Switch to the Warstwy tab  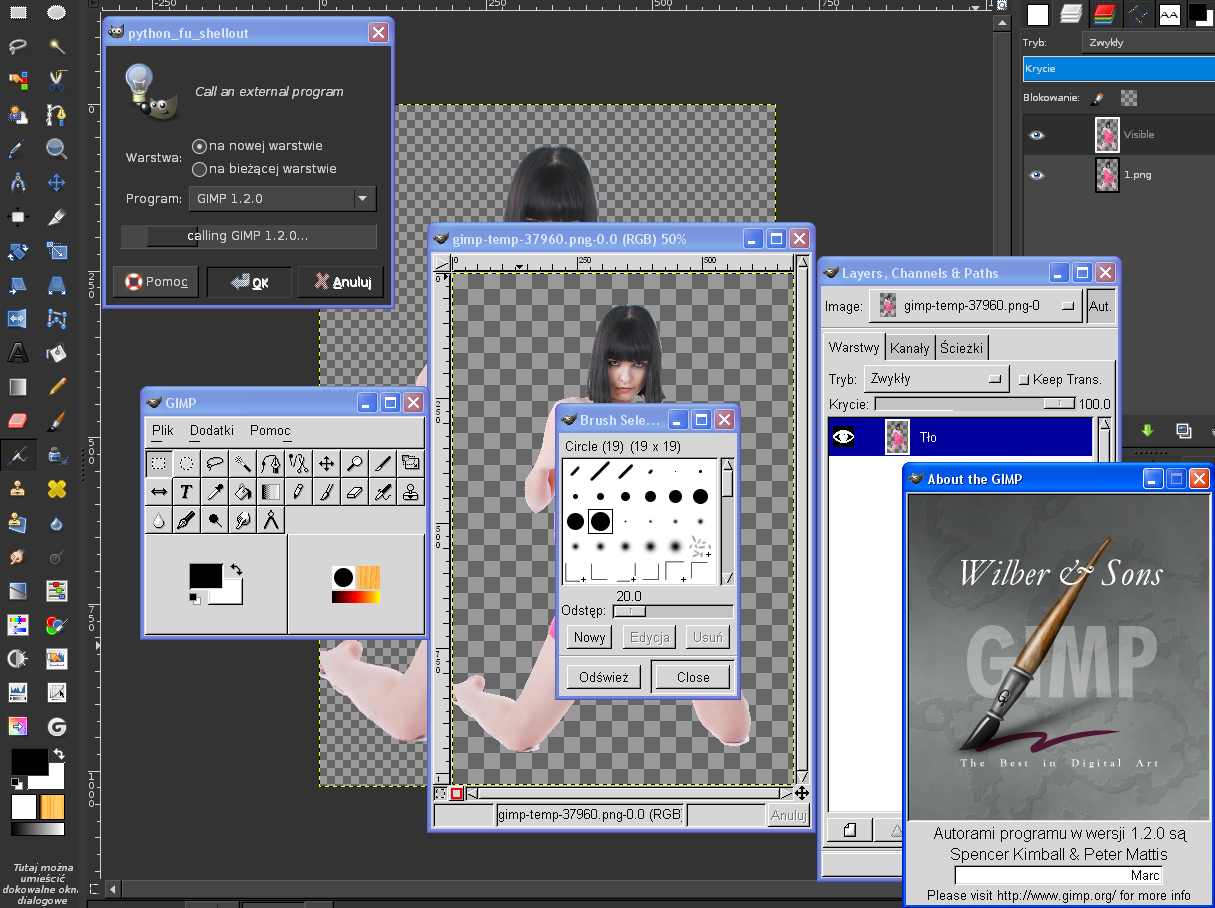(x=854, y=347)
